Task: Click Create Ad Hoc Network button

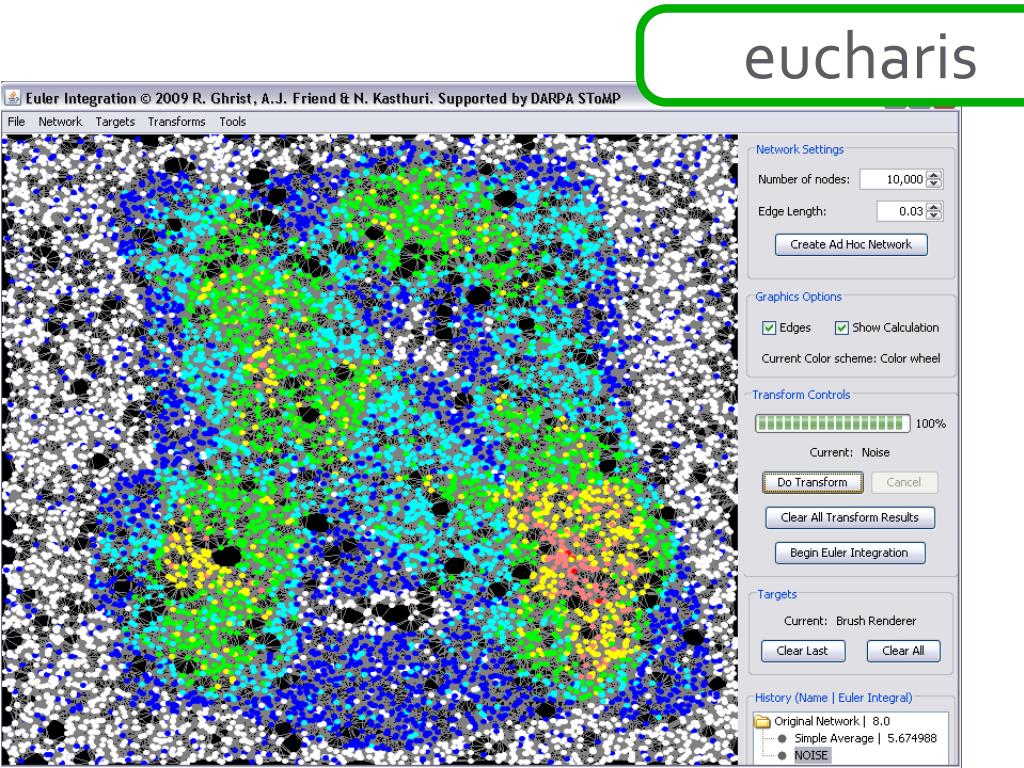Action: click(x=851, y=244)
